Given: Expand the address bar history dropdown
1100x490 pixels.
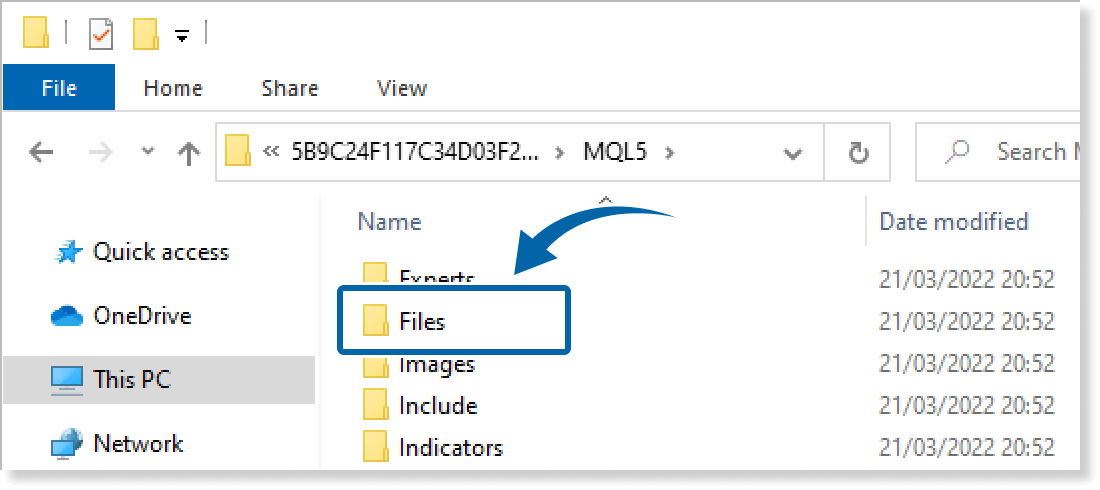Looking at the screenshot, I should [x=793, y=153].
